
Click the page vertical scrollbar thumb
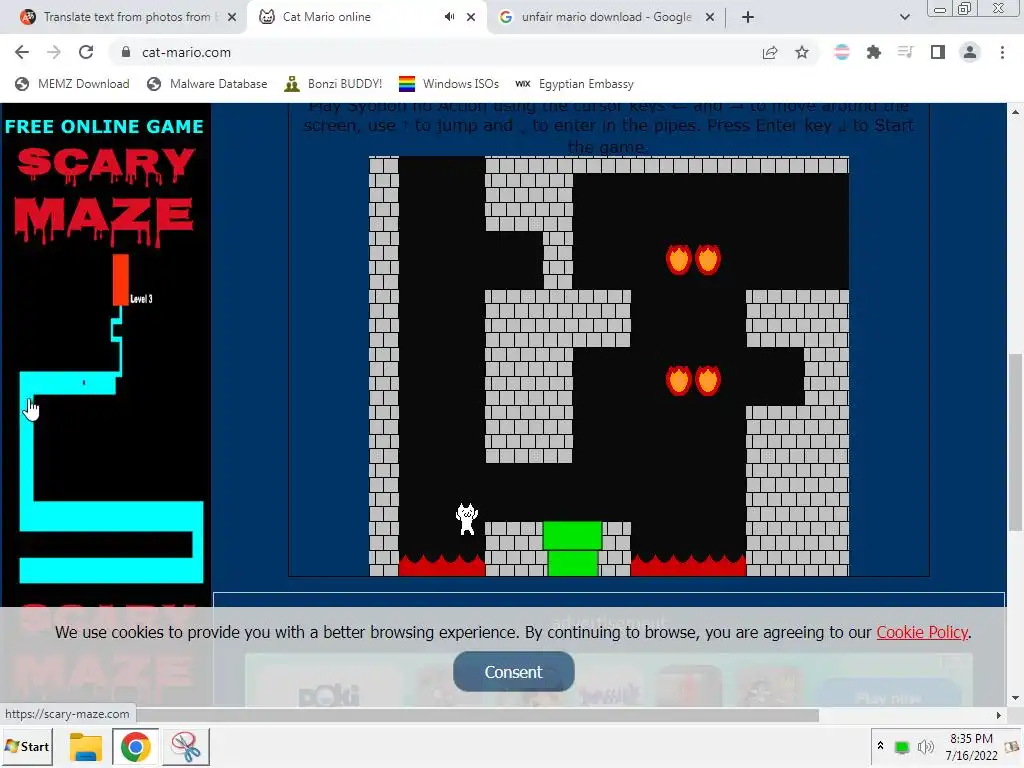click(x=1015, y=443)
